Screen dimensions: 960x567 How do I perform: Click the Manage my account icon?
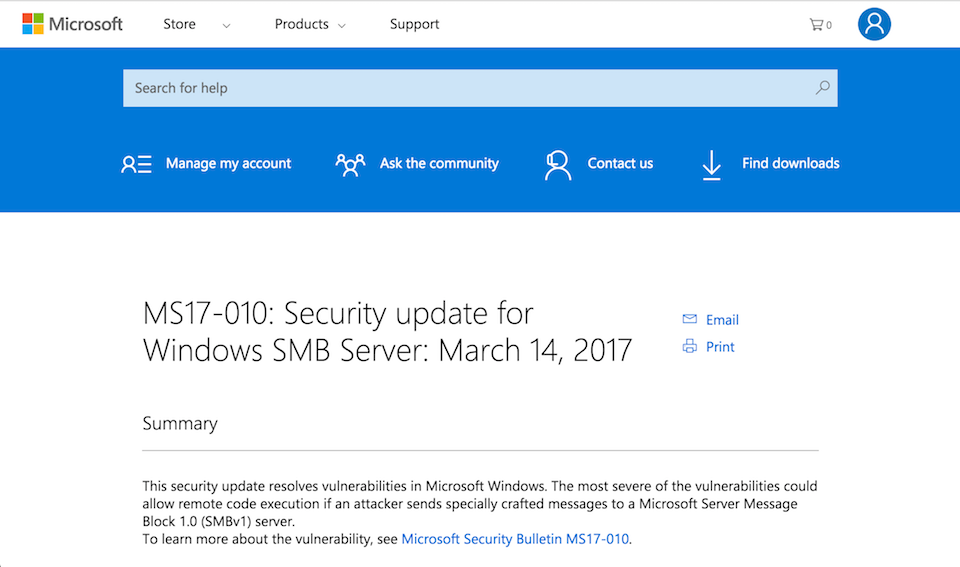(x=136, y=164)
